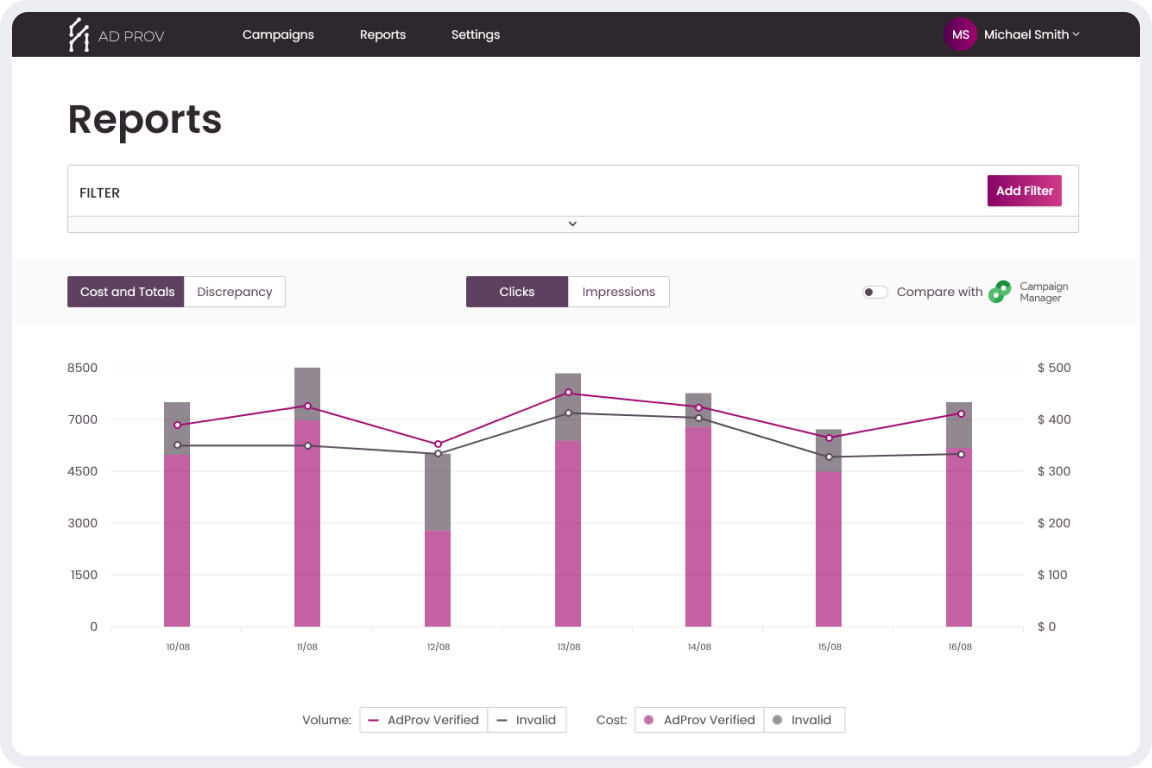Select the Cost and Totals view

coord(126,292)
